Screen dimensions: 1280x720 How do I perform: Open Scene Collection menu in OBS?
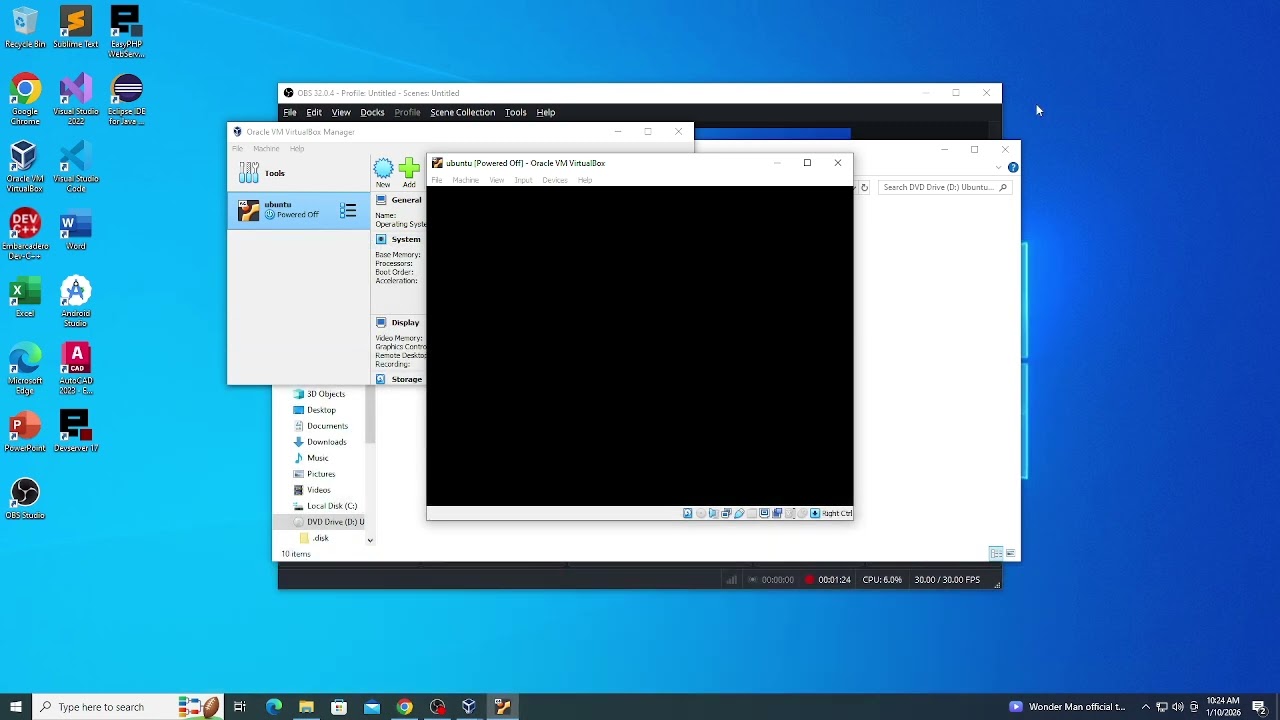tap(462, 112)
